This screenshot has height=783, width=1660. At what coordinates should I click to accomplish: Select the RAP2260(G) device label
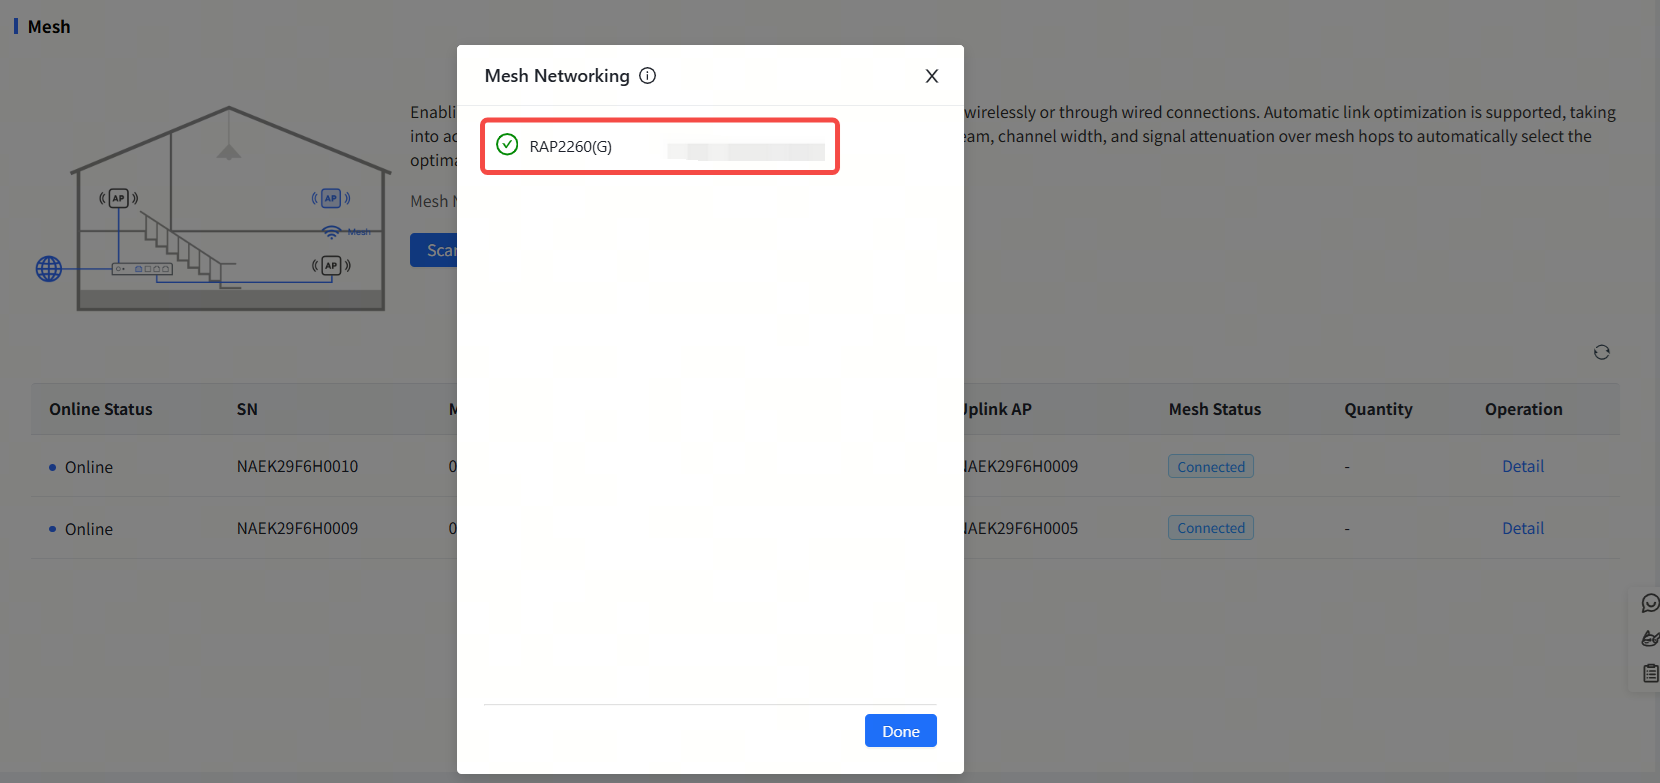[570, 146]
